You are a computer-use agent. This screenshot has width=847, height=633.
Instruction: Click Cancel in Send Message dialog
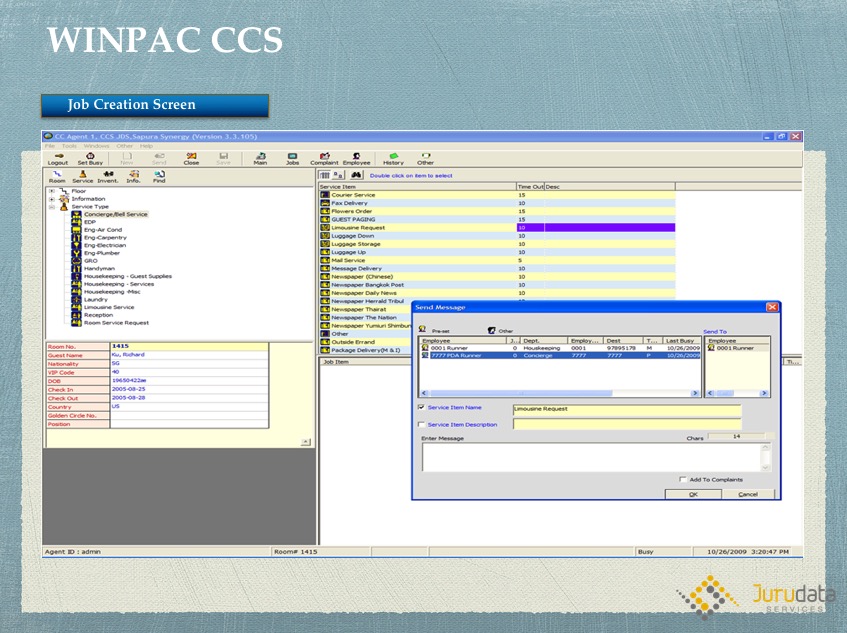[x=748, y=493]
